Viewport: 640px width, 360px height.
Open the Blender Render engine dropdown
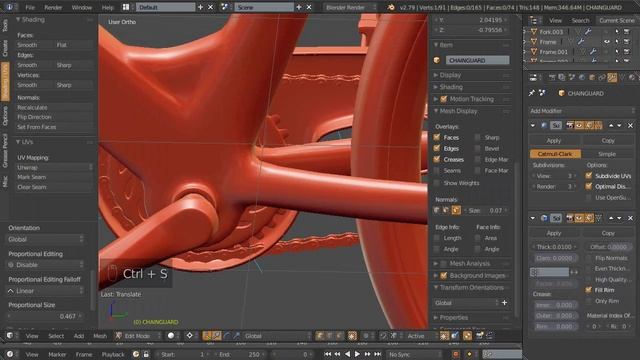coord(351,7)
